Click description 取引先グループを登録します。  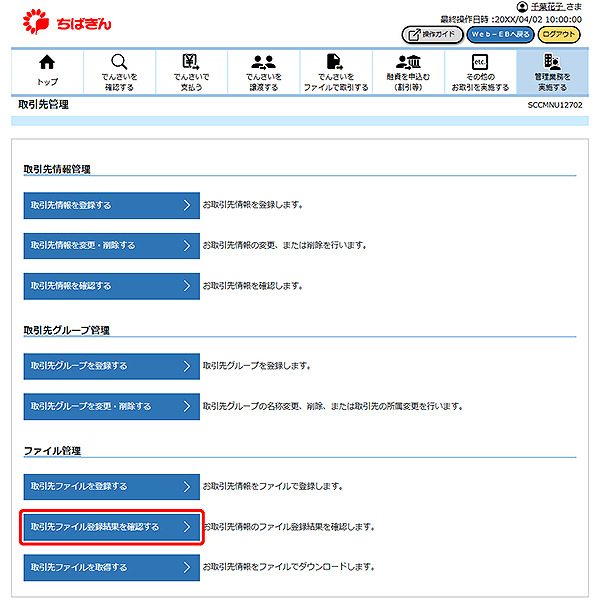click(x=256, y=365)
